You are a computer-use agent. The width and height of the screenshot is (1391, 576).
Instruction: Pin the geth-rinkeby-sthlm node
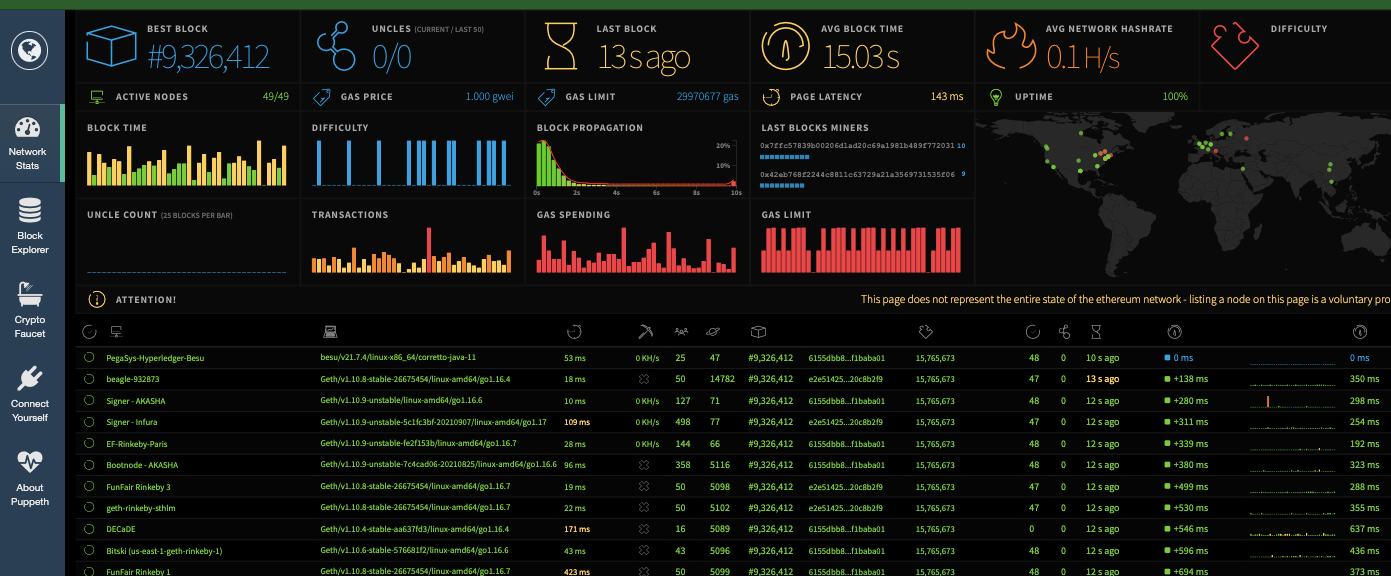click(x=89, y=508)
